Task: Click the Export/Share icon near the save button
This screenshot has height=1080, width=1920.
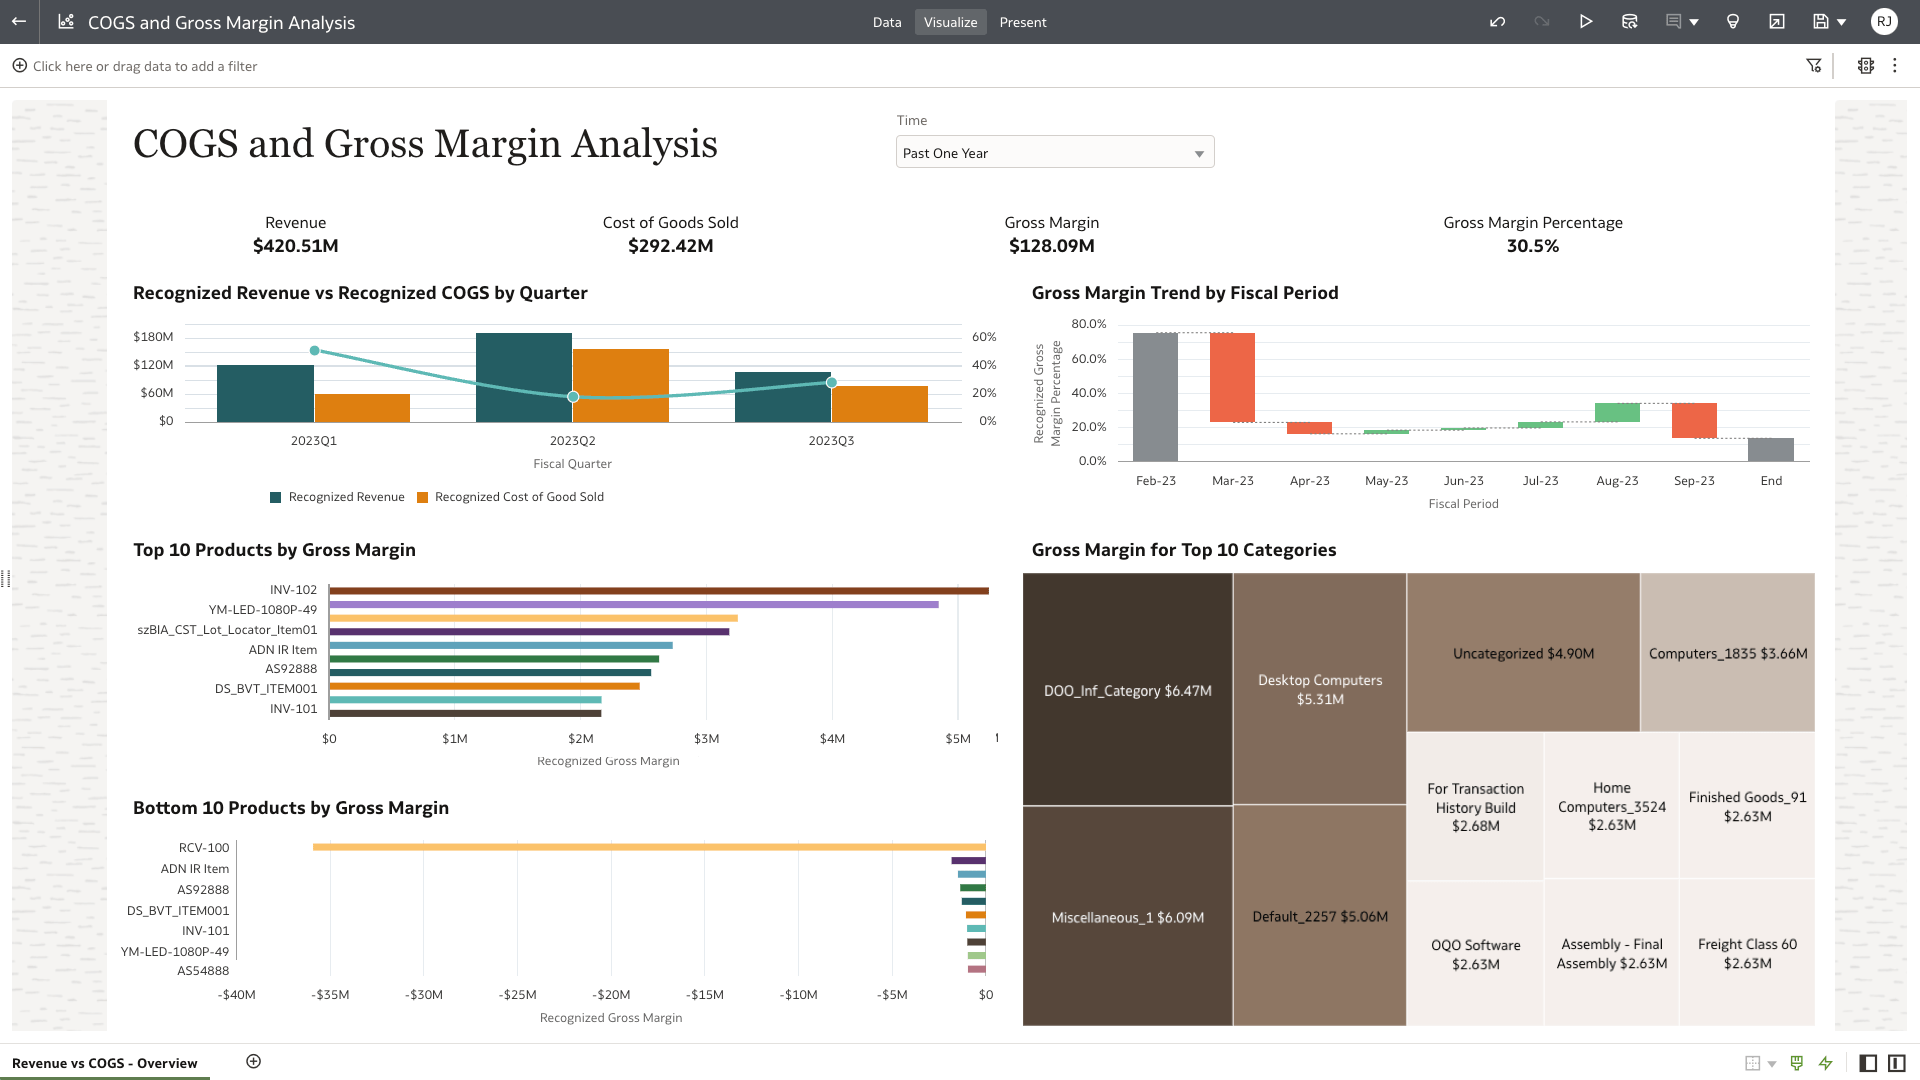Action: pyautogui.click(x=1777, y=21)
